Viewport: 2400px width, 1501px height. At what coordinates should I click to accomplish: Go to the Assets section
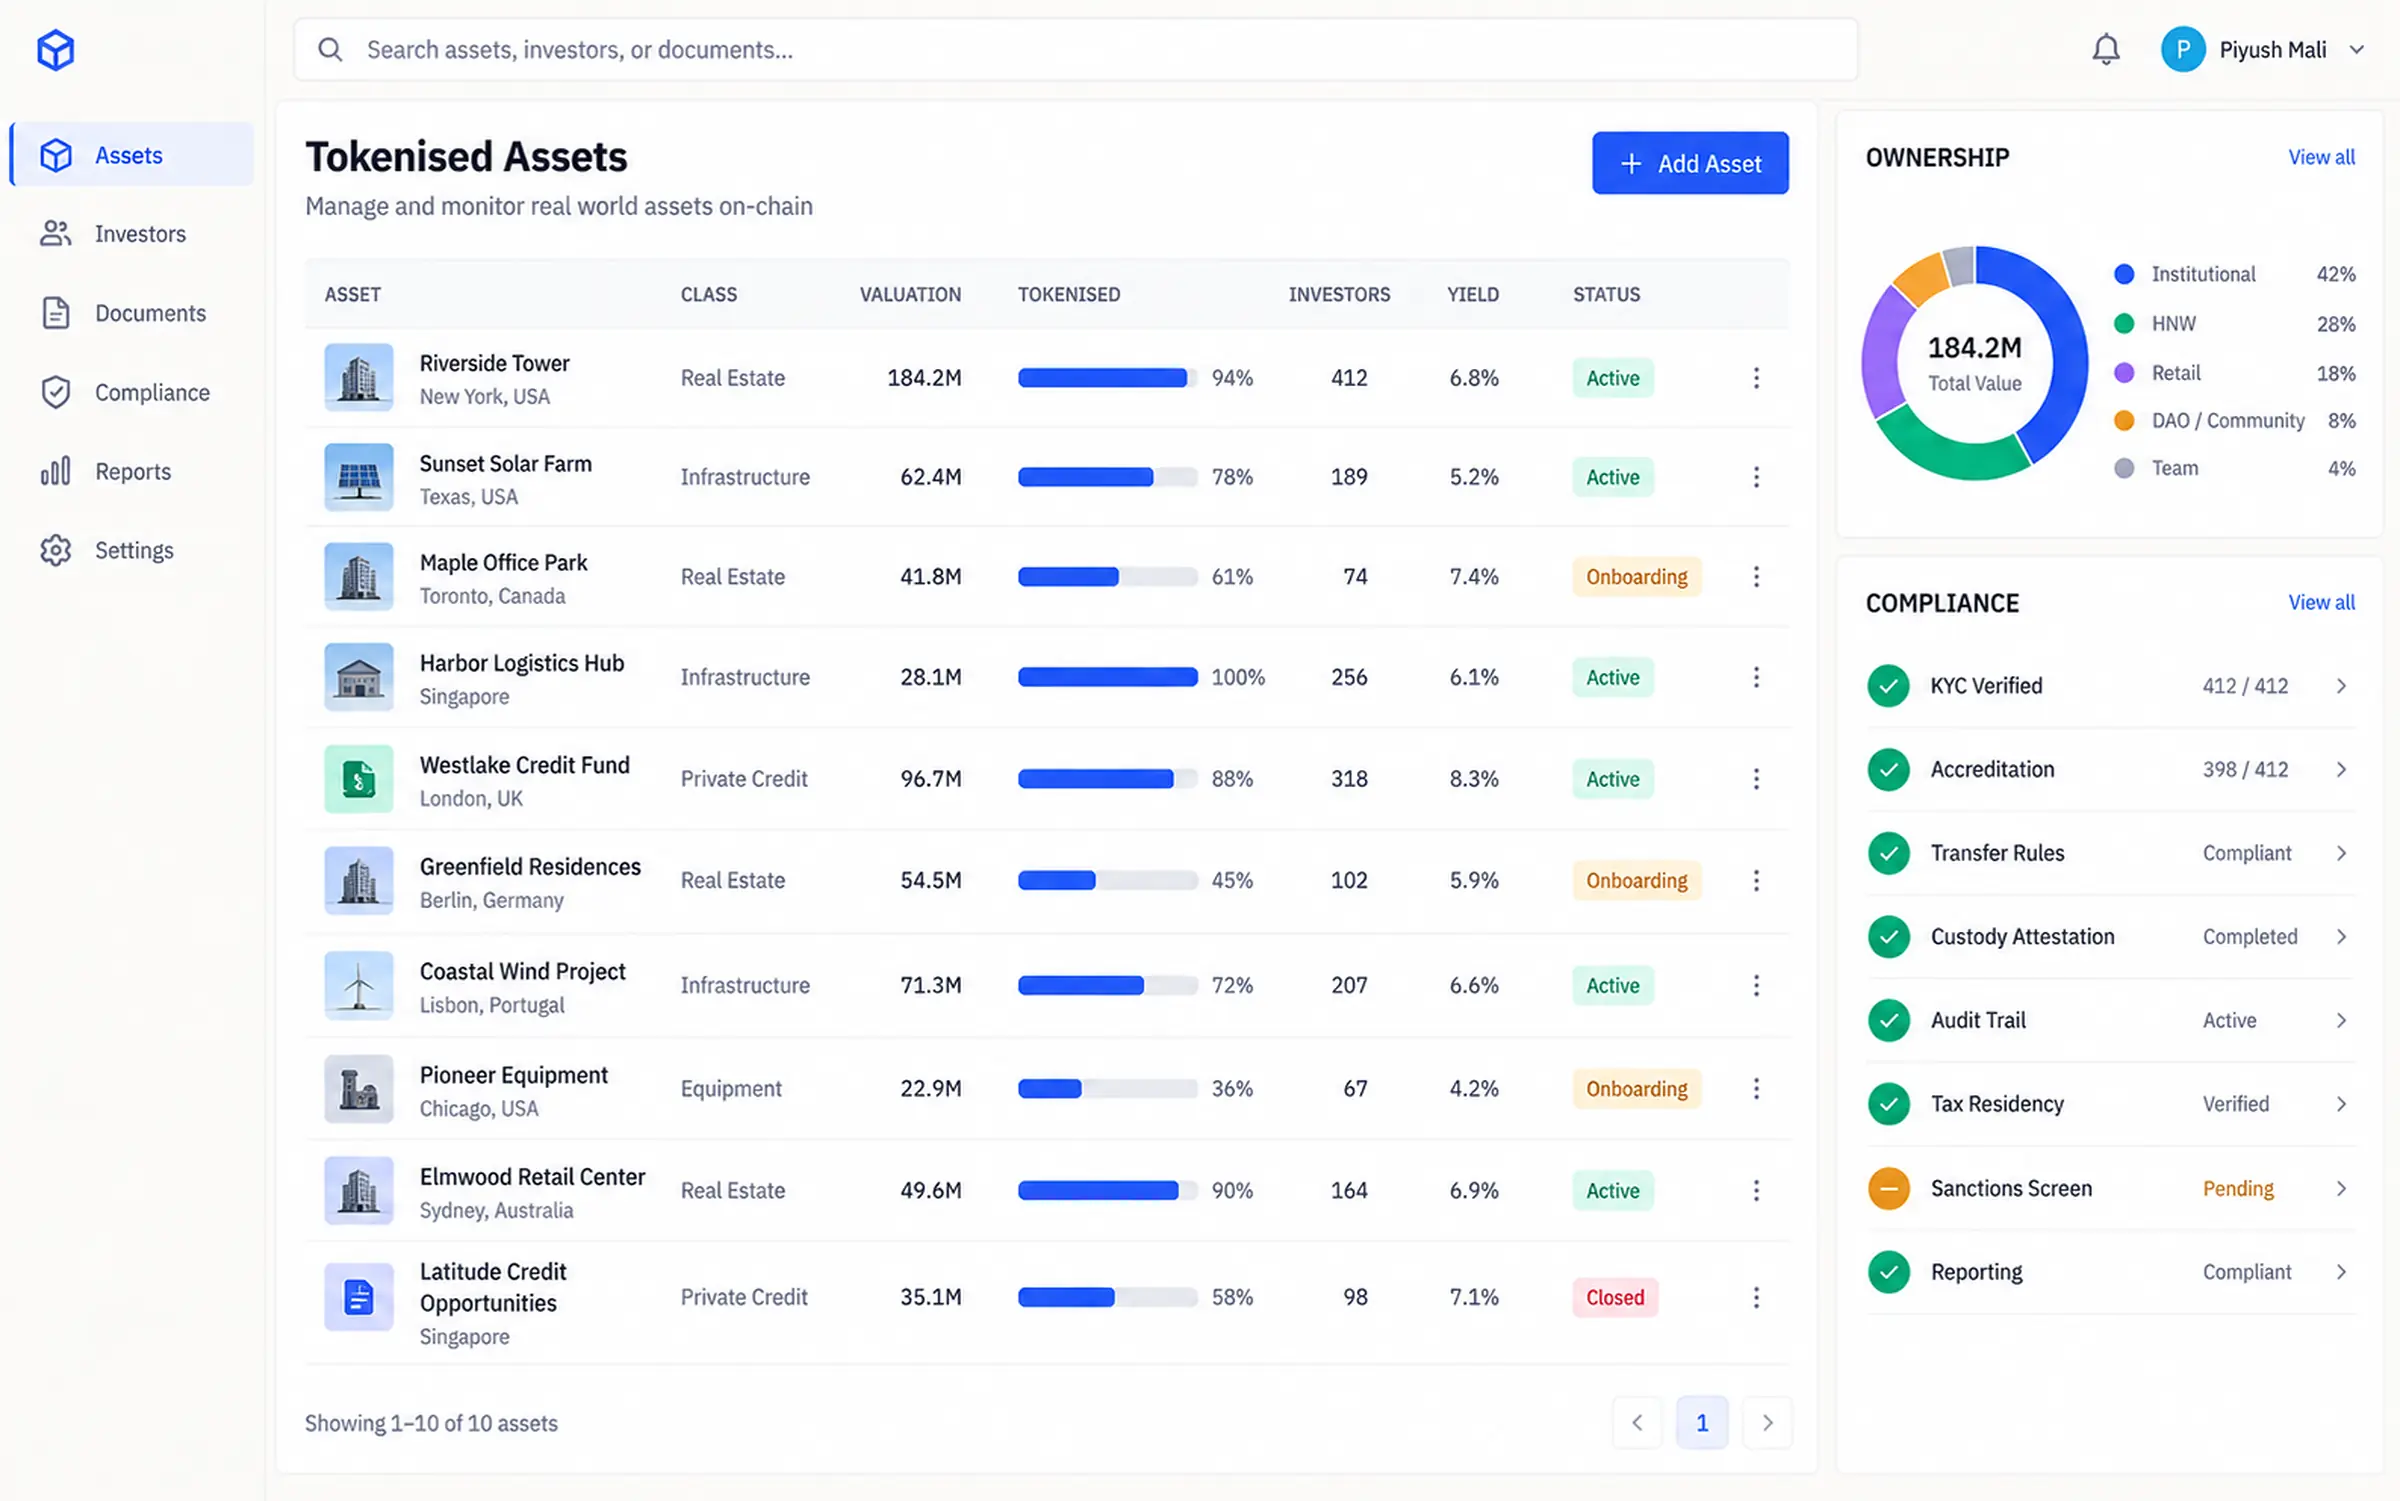(132, 155)
